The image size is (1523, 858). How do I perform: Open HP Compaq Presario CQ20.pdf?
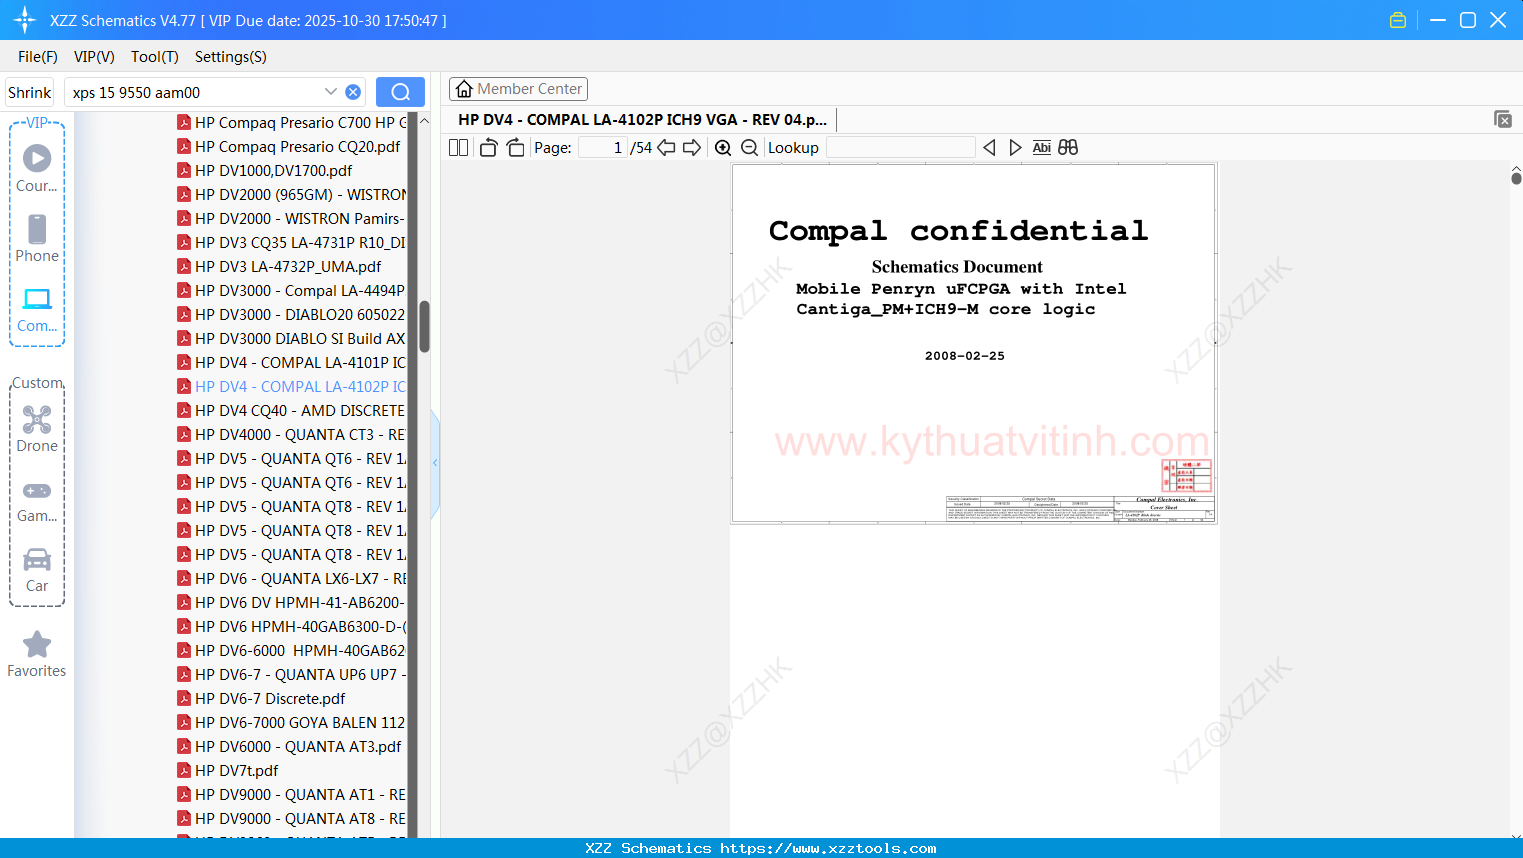click(289, 146)
